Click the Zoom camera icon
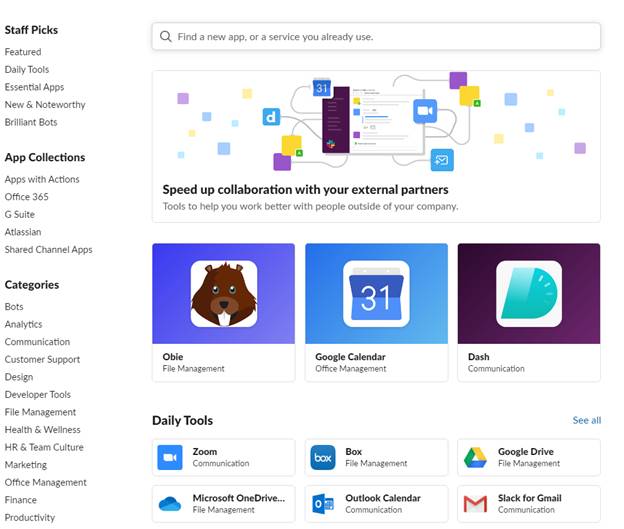Screen dimensions: 624x529 coord(170,457)
